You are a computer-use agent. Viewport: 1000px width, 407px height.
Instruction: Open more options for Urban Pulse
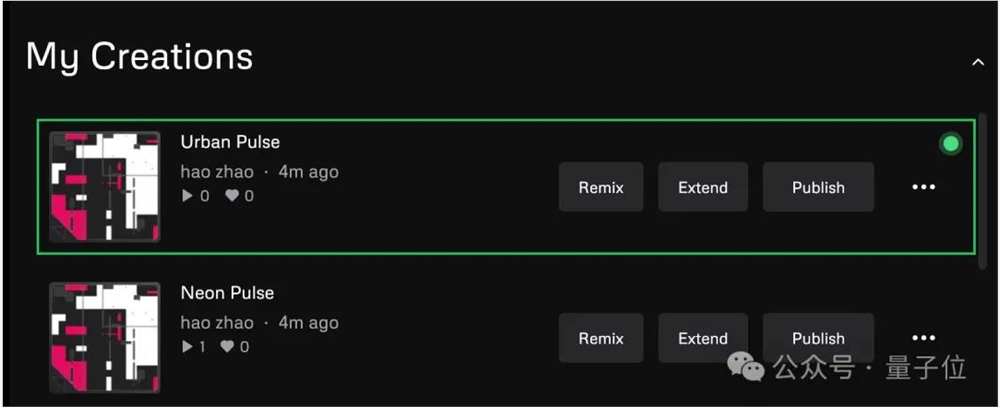pyautogui.click(x=923, y=187)
